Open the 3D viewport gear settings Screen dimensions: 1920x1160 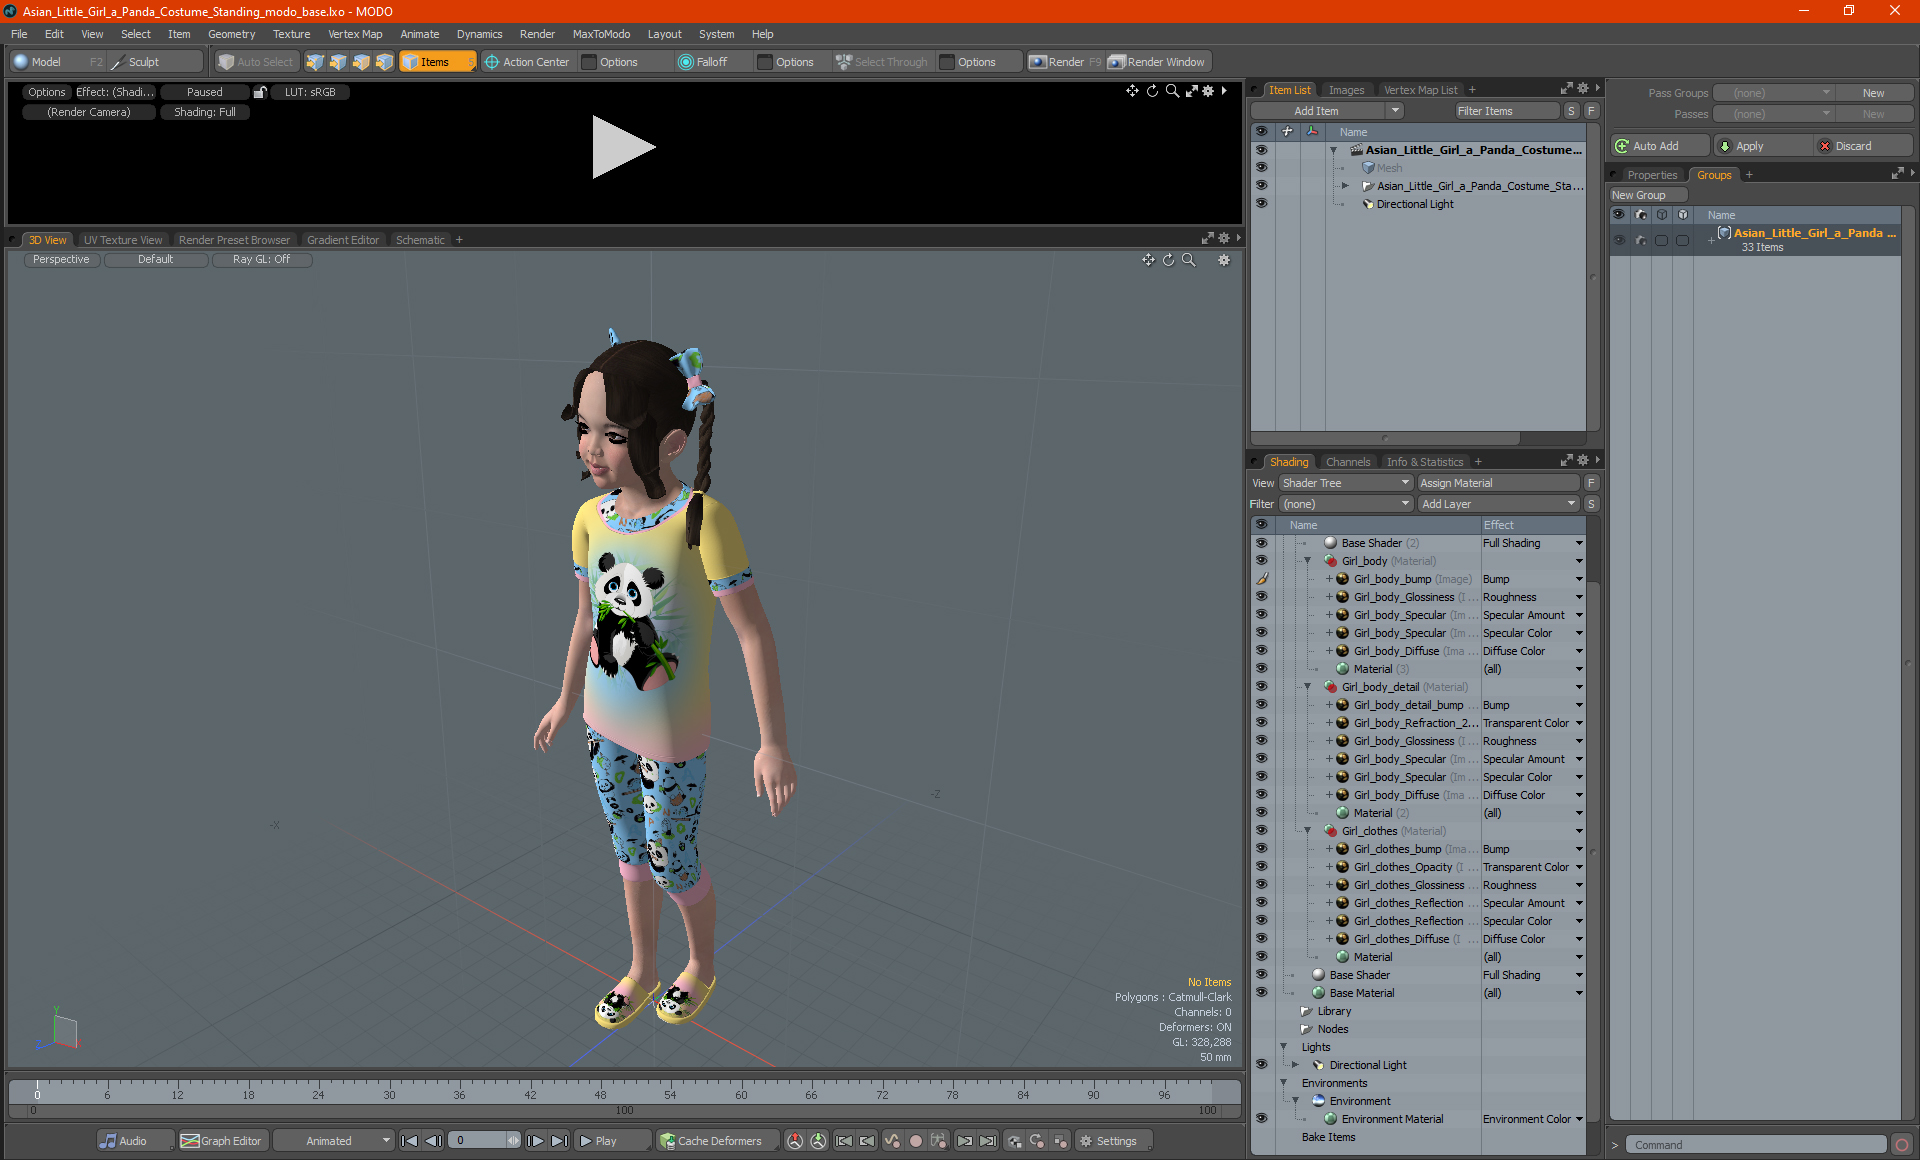tap(1223, 260)
